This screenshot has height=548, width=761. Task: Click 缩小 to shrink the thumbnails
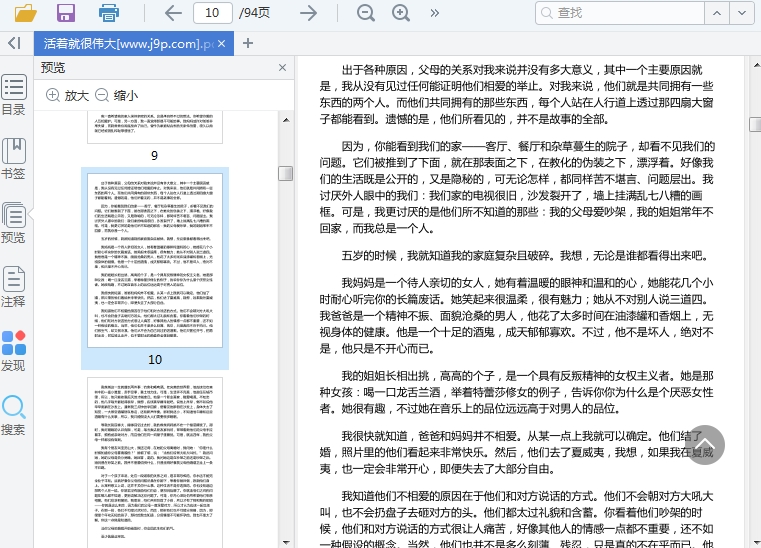click(116, 95)
